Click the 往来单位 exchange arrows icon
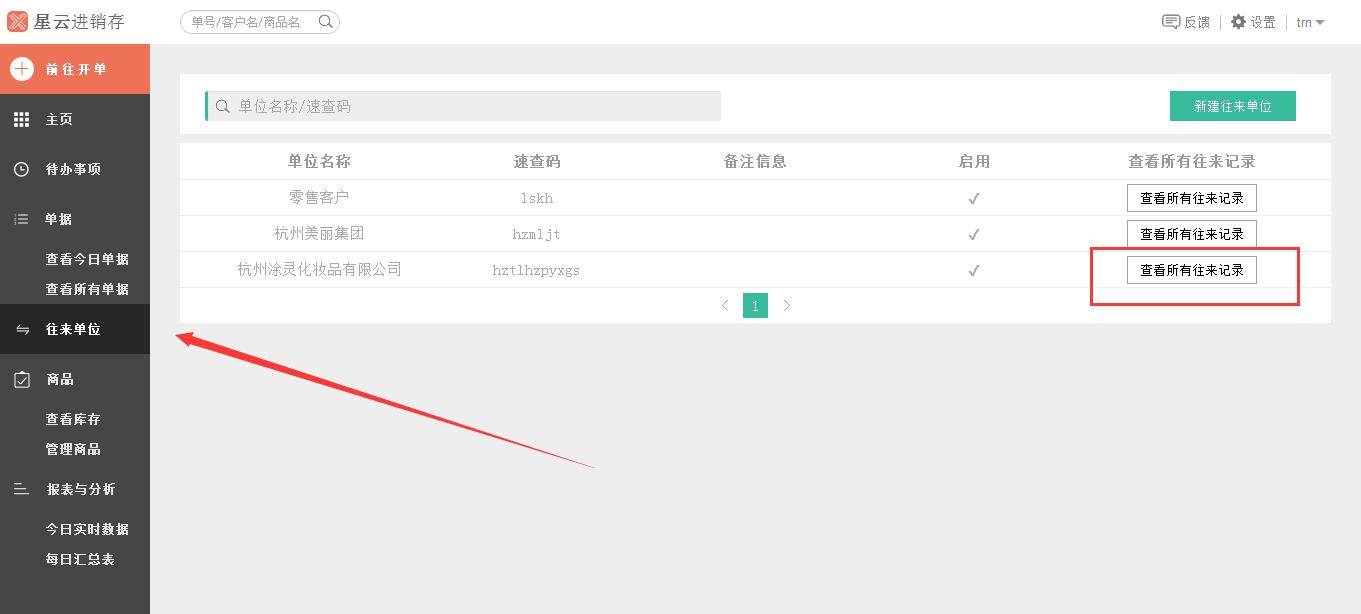The image size is (1361, 614). click(x=22, y=329)
